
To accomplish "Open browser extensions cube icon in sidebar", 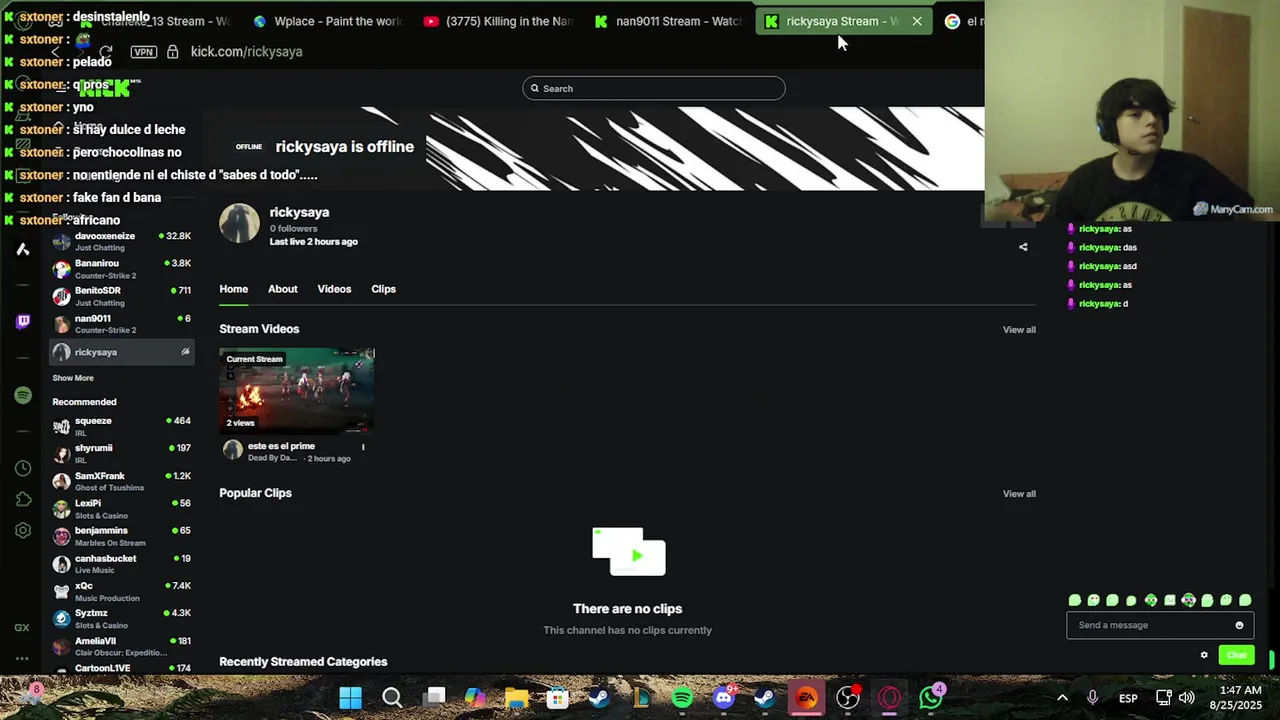I will pos(23,499).
